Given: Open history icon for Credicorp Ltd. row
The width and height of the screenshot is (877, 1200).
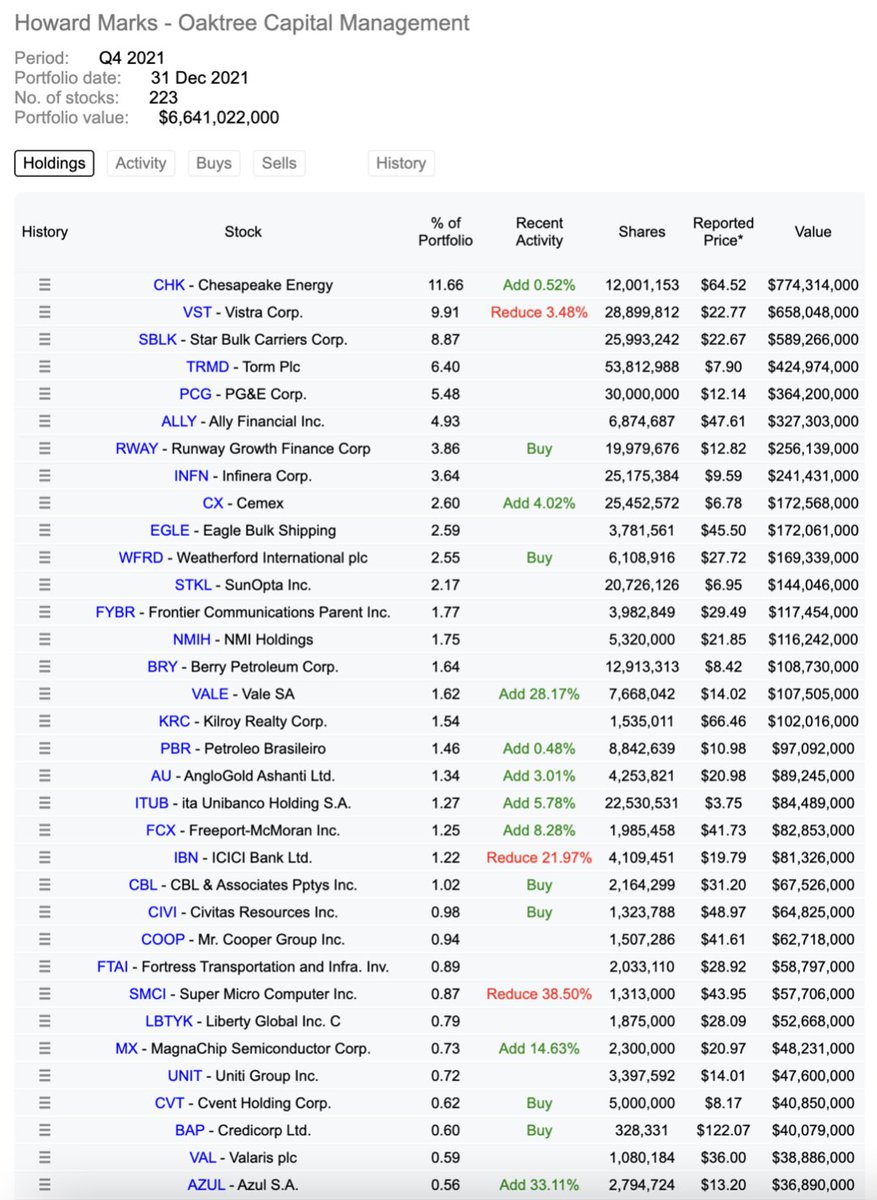Looking at the screenshot, I should point(44,1130).
